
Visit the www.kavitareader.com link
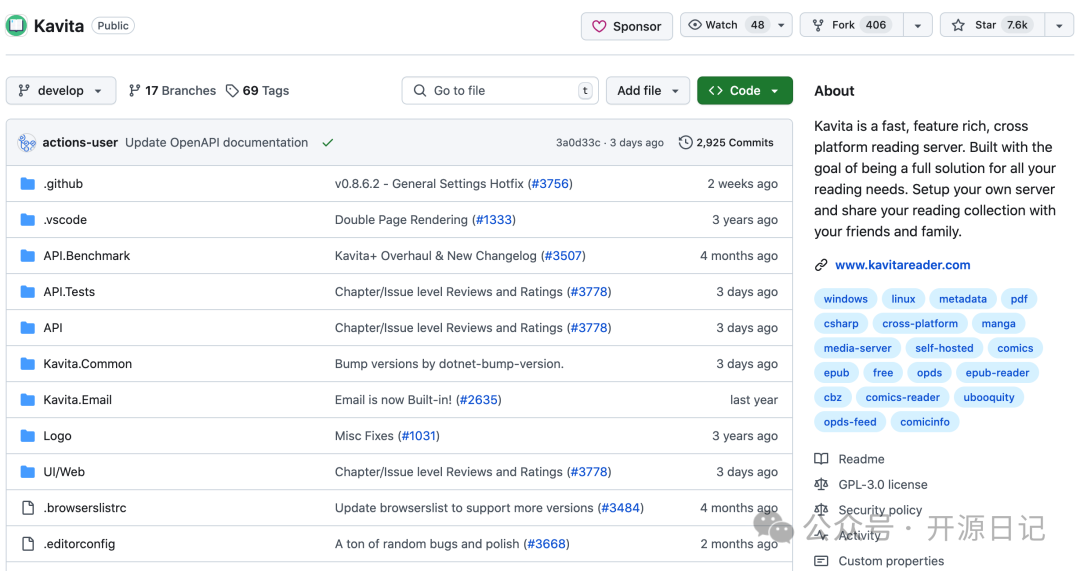pos(902,265)
